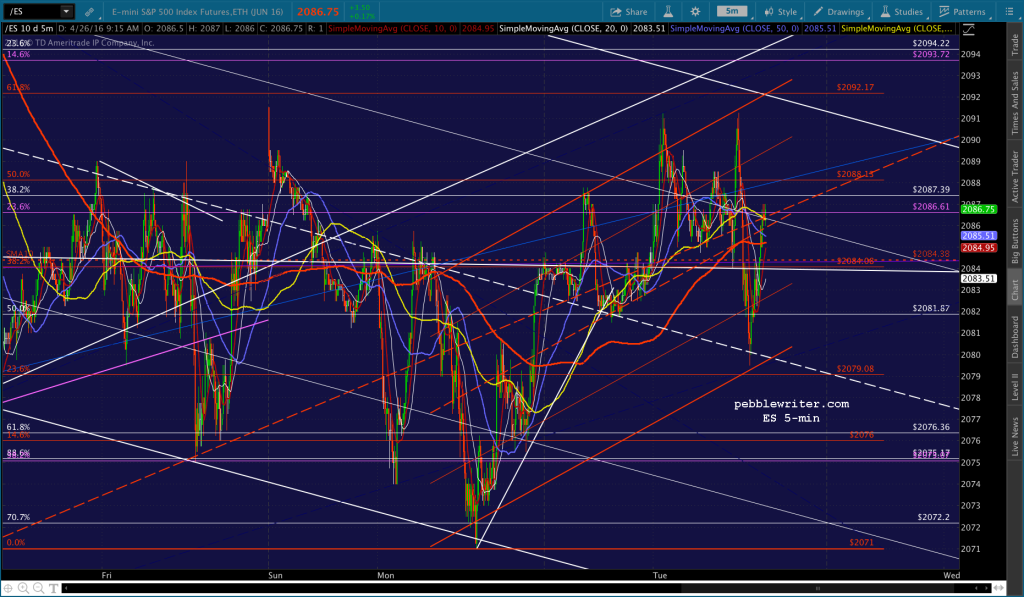Open the Patterns menu

[962, 12]
